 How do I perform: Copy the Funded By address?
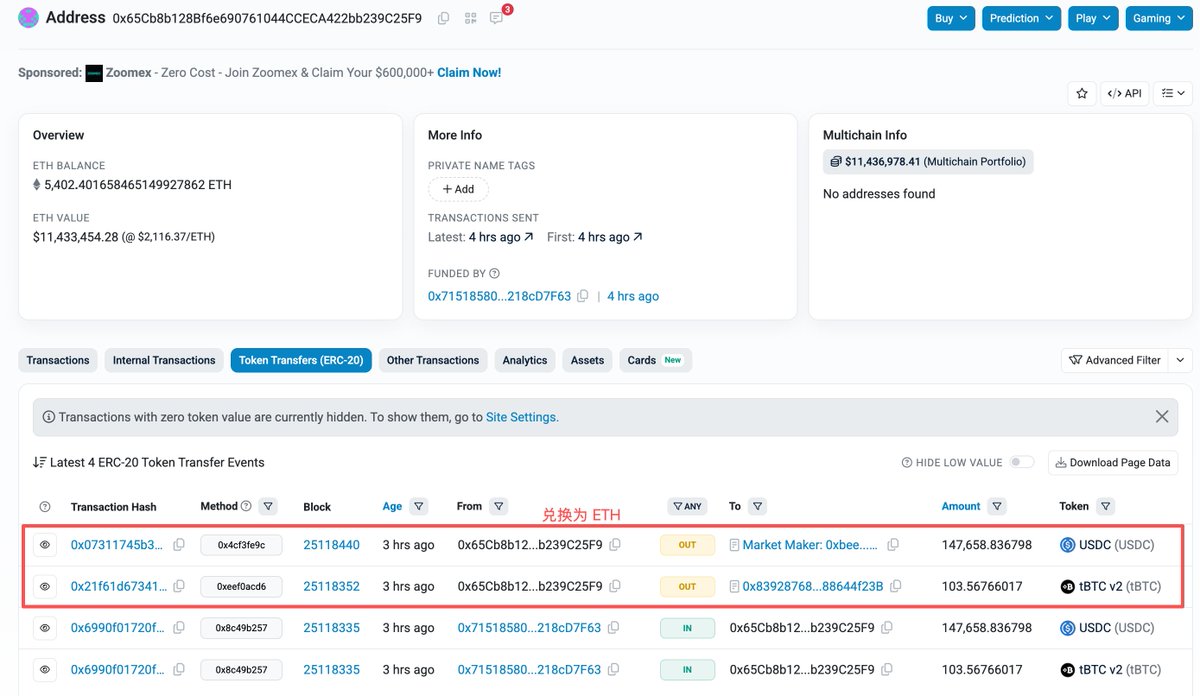pos(584,296)
